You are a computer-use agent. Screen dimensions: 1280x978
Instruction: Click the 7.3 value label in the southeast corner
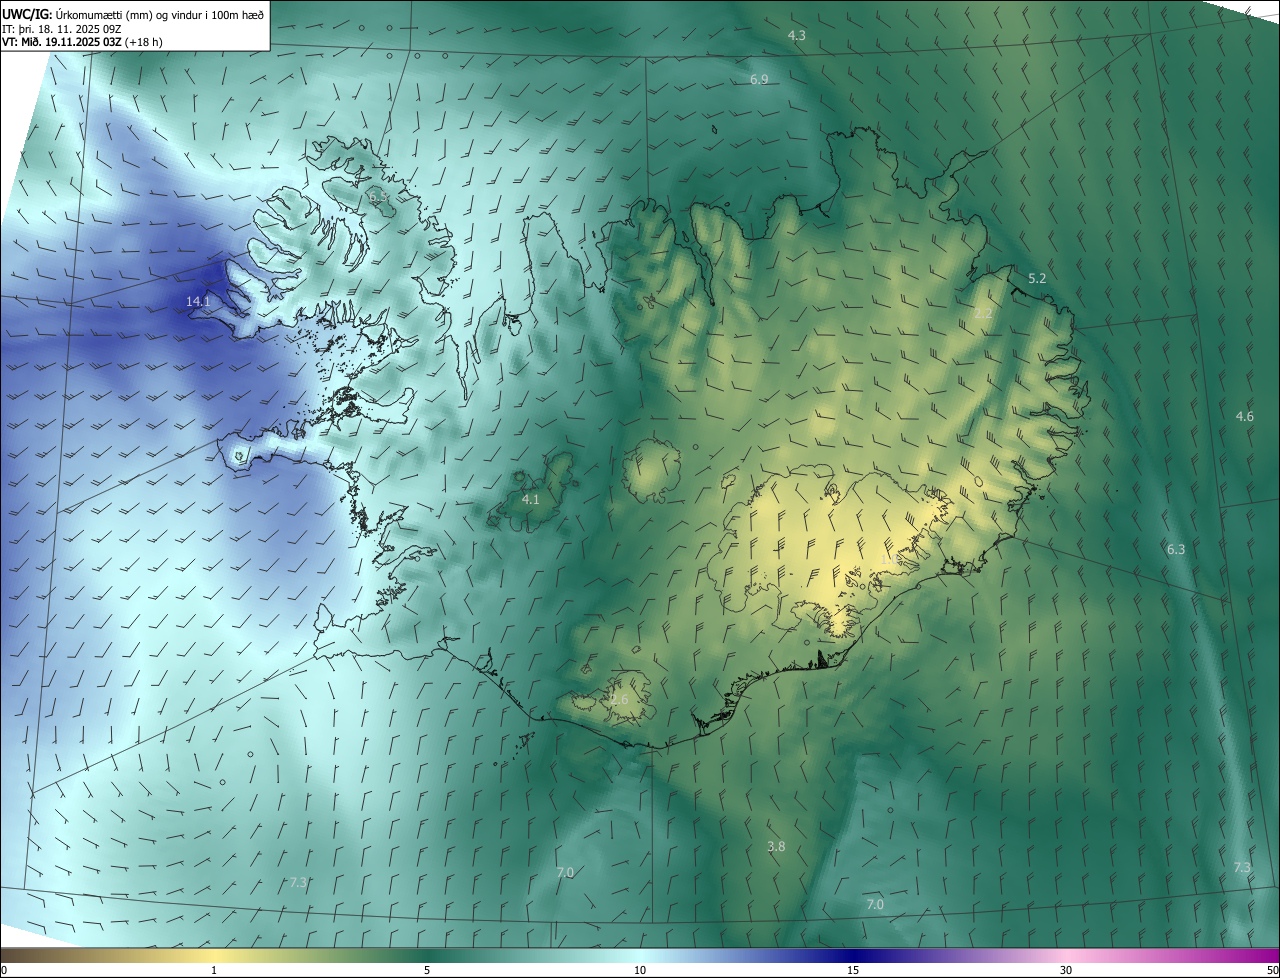click(x=1242, y=867)
